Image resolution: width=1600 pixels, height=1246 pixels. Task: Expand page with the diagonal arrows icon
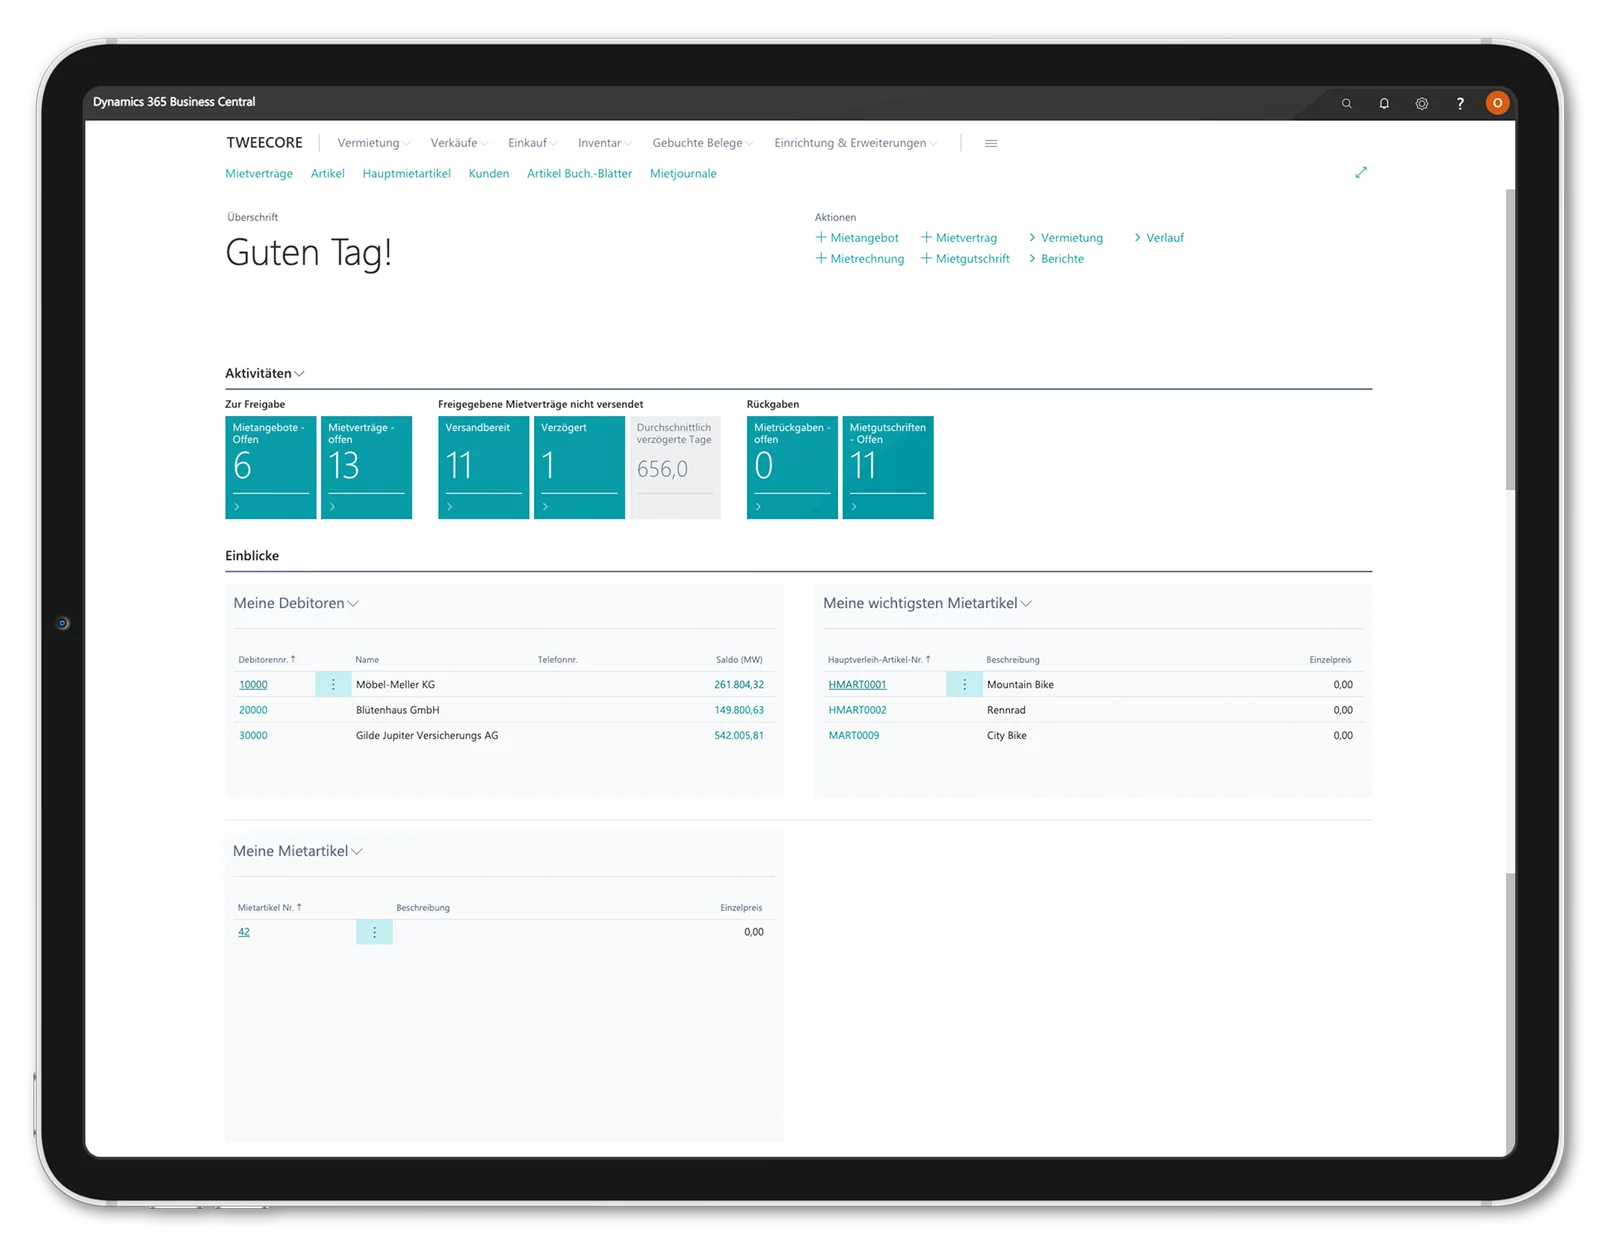pyautogui.click(x=1361, y=173)
